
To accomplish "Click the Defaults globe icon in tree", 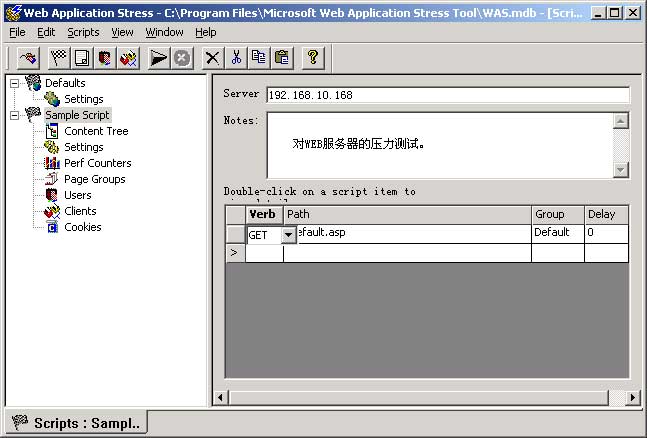I will point(33,83).
